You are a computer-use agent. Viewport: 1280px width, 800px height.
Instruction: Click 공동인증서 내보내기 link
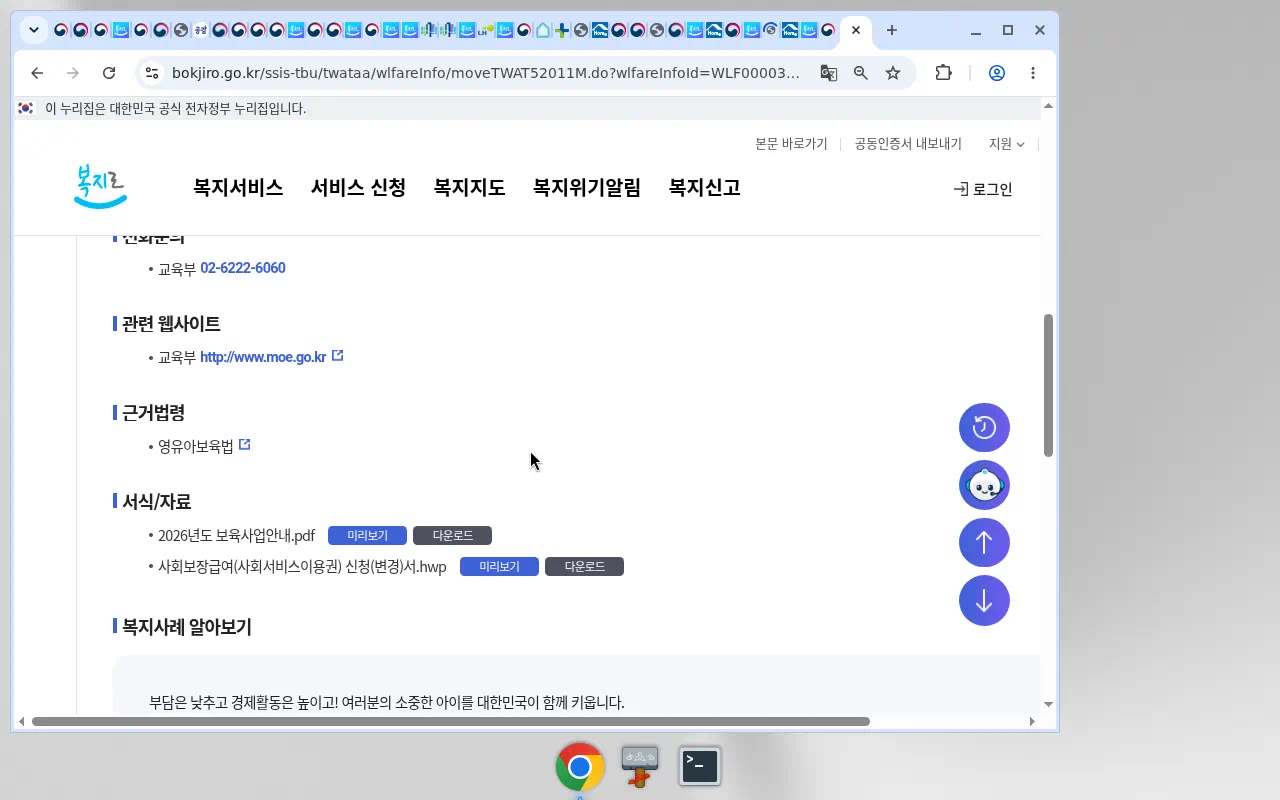pos(908,144)
